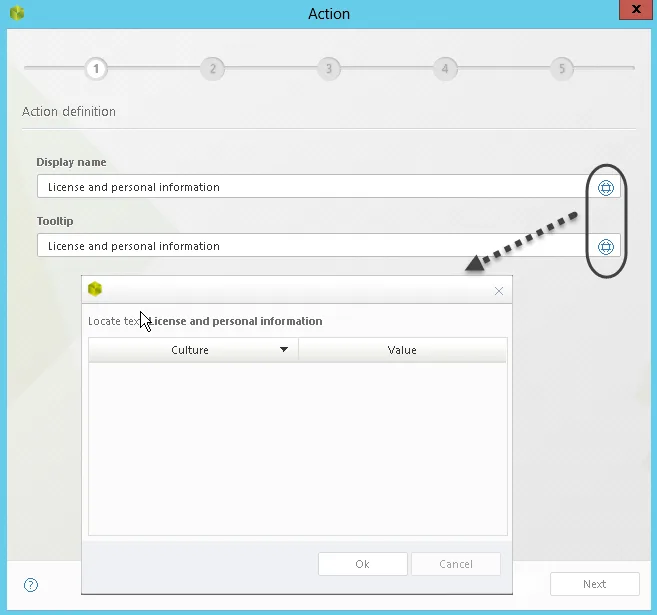
Task: Click the app cube icon in Action title bar
Action: (17, 13)
